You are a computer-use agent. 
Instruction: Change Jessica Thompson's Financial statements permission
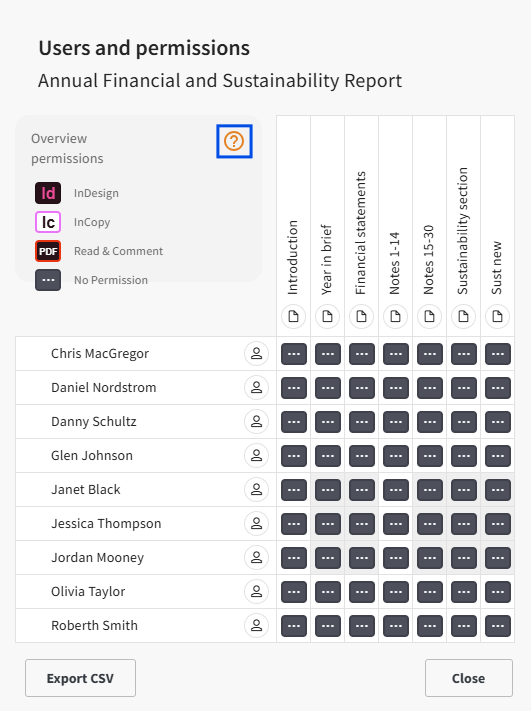coord(362,524)
